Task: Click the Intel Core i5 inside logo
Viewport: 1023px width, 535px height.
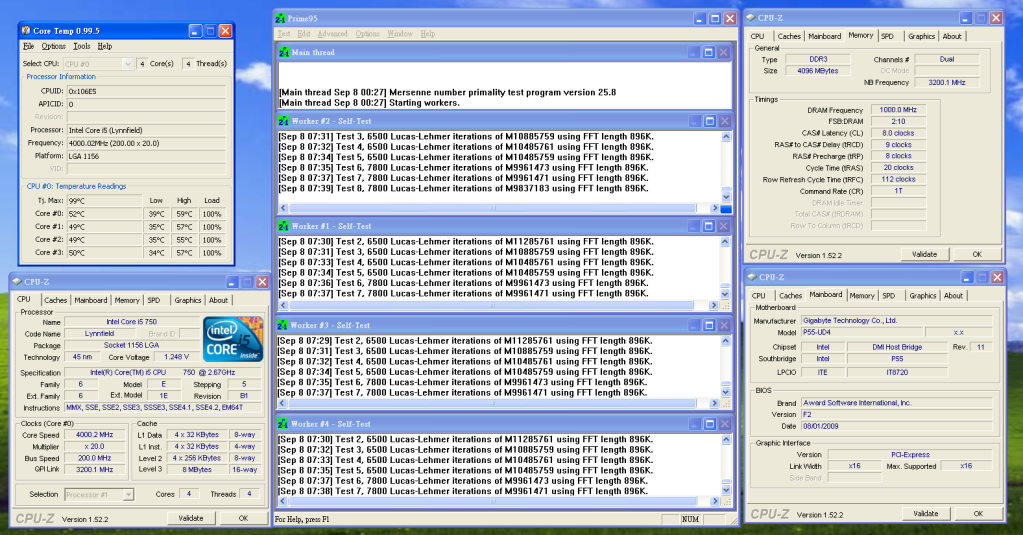Action: 233,339
